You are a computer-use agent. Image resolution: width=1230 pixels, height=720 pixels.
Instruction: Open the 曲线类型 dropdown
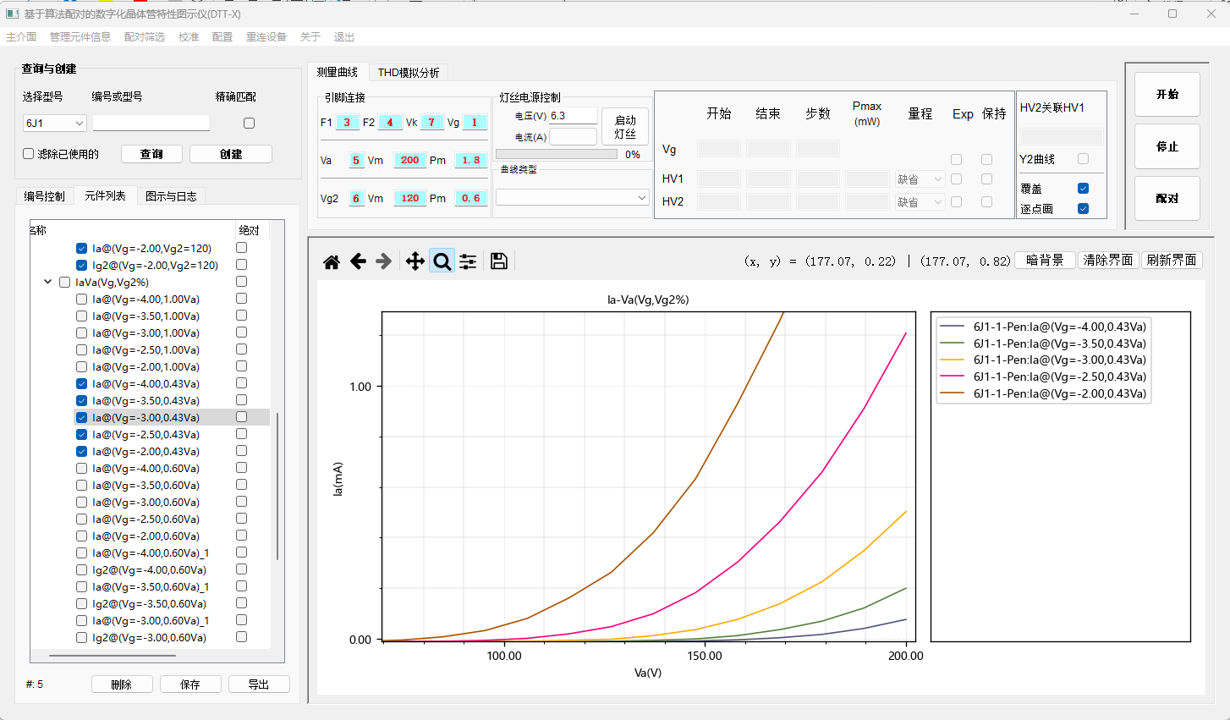(x=572, y=198)
